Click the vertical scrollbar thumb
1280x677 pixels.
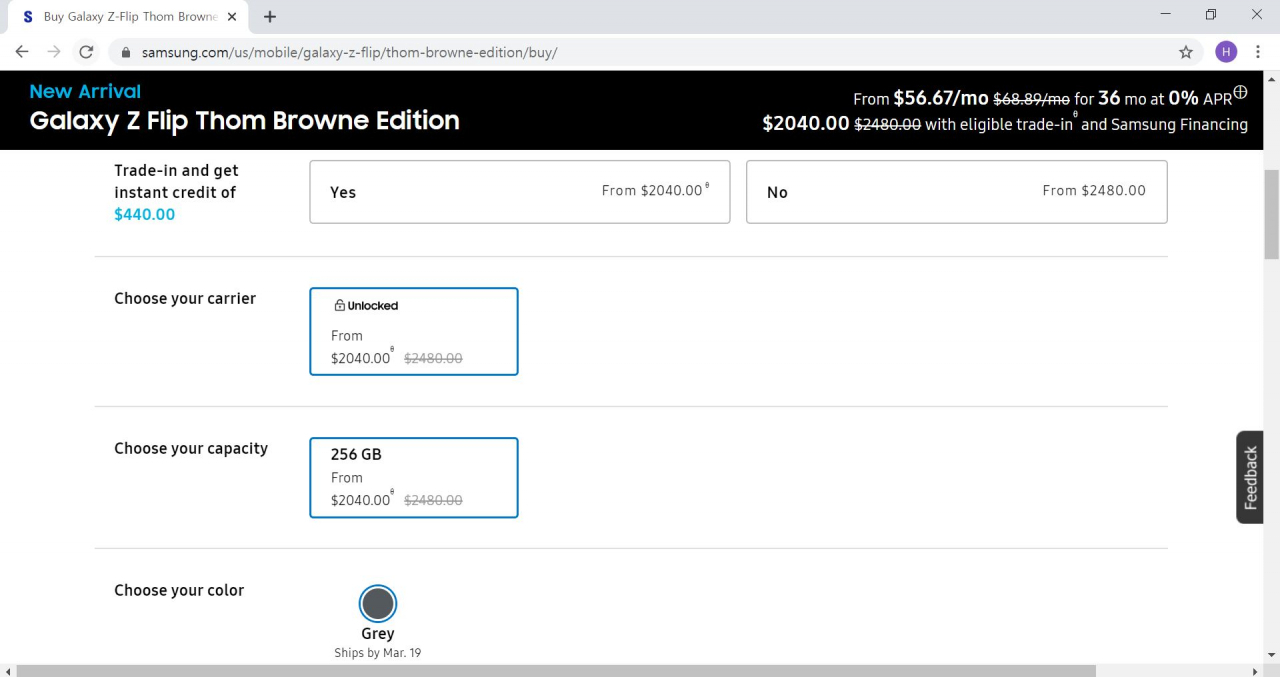click(1272, 215)
